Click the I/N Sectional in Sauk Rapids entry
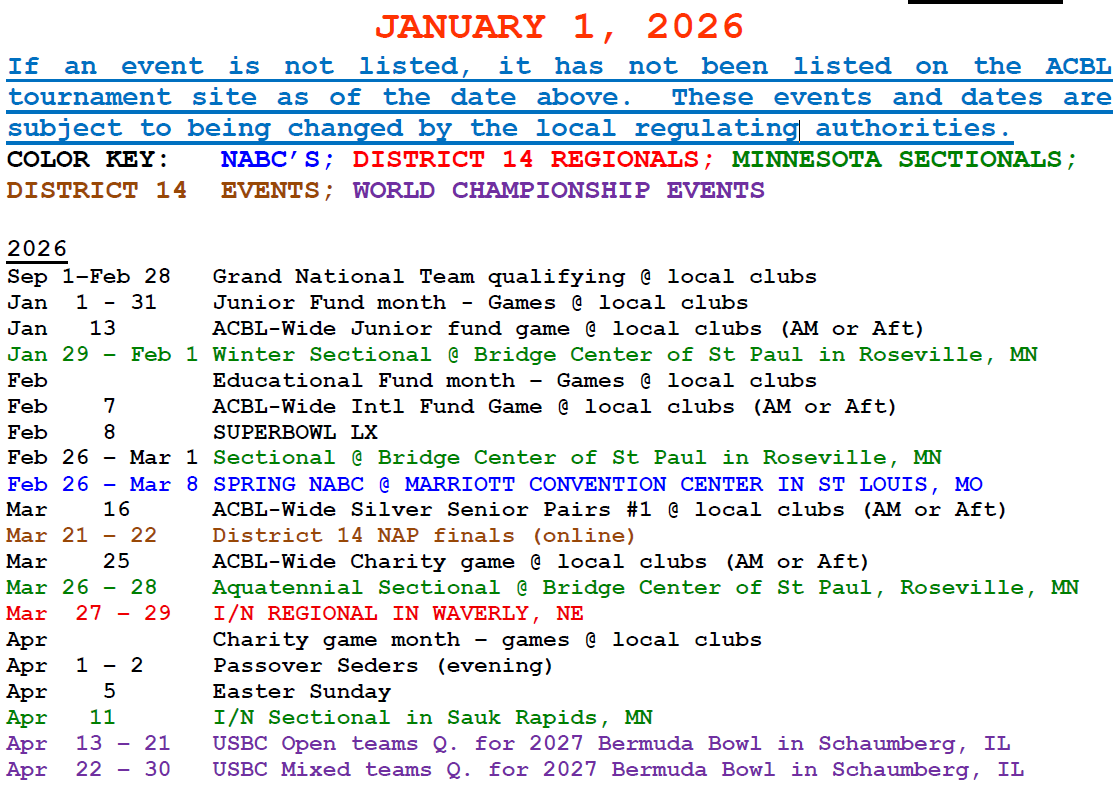 433,717
